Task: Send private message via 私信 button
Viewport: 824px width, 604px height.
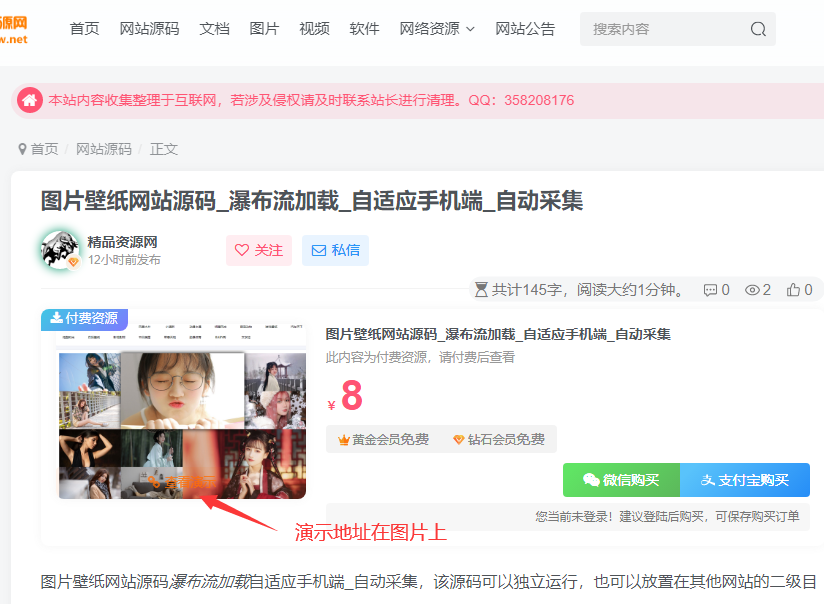Action: coord(335,250)
